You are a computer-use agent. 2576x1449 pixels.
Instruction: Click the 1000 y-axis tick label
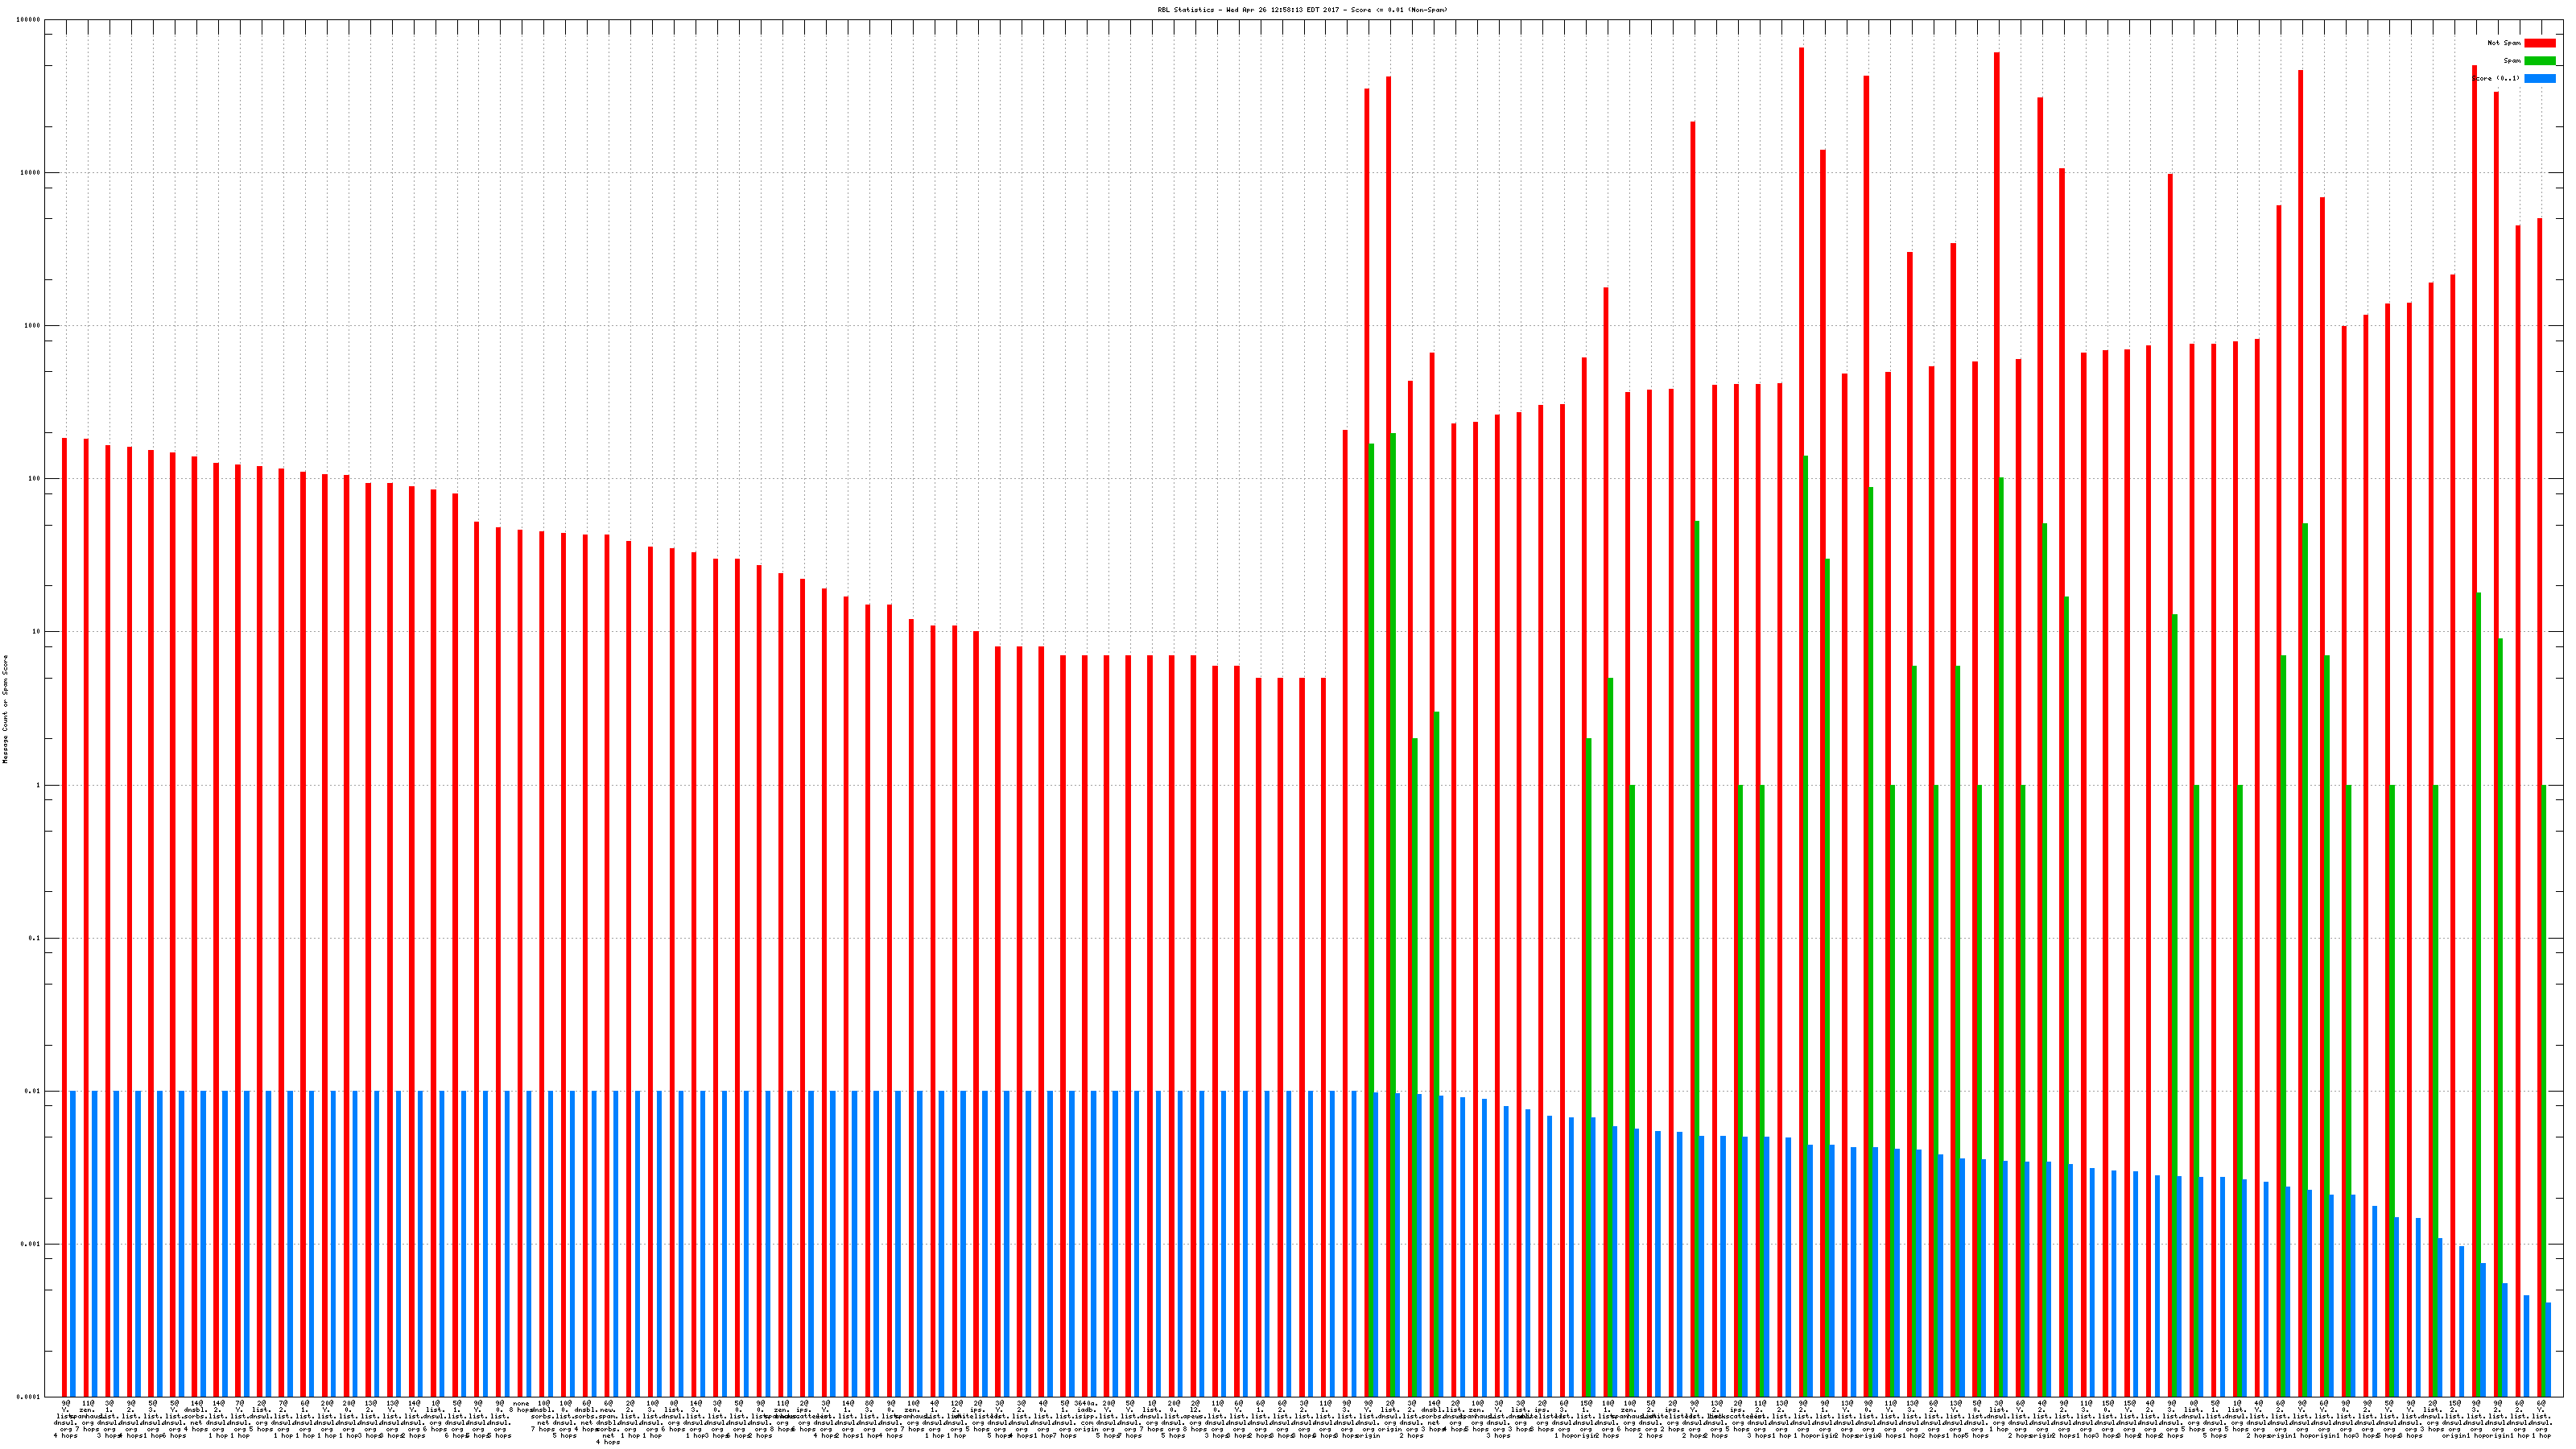(x=34, y=326)
